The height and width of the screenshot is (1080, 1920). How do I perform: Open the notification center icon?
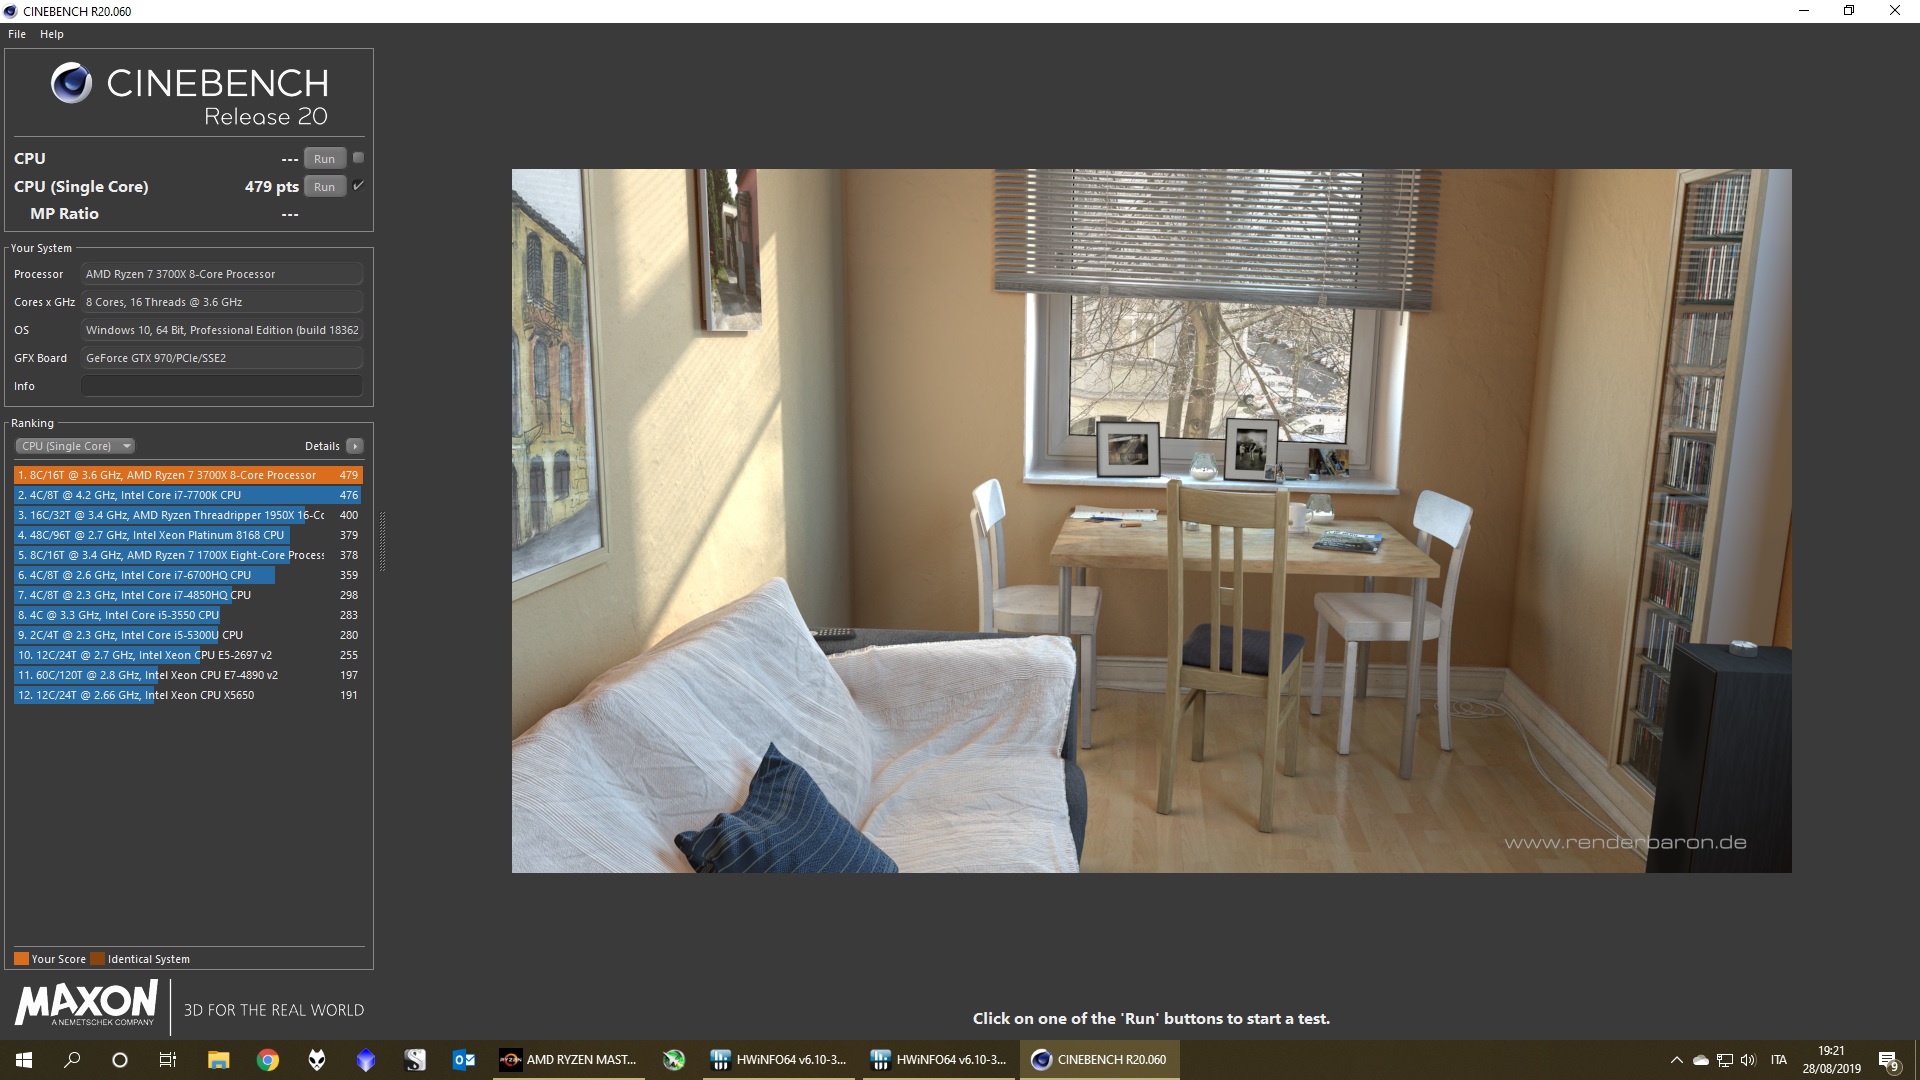click(x=1888, y=1060)
